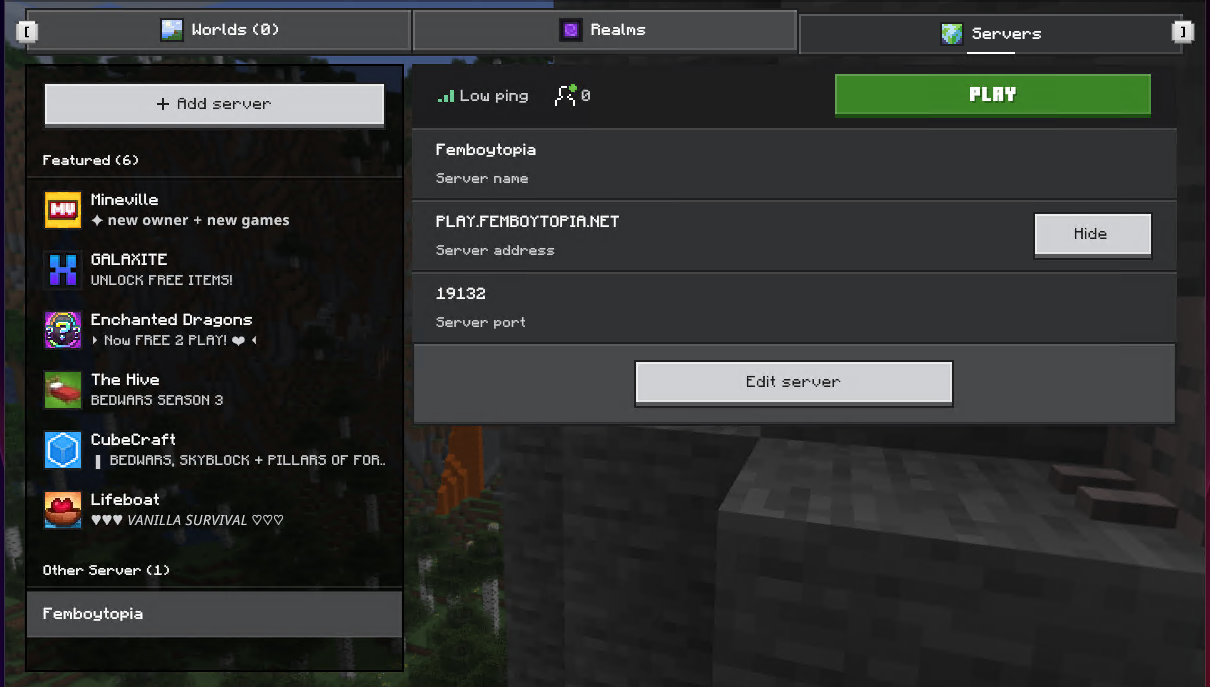The width and height of the screenshot is (1210, 687).
Task: Click the player count icon
Action: 566,96
